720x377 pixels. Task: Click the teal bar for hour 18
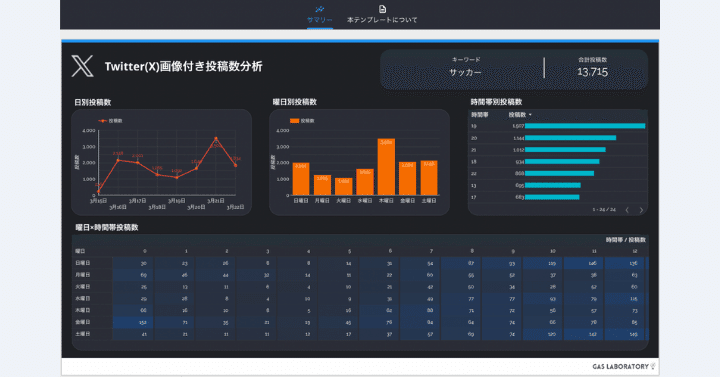pos(562,162)
